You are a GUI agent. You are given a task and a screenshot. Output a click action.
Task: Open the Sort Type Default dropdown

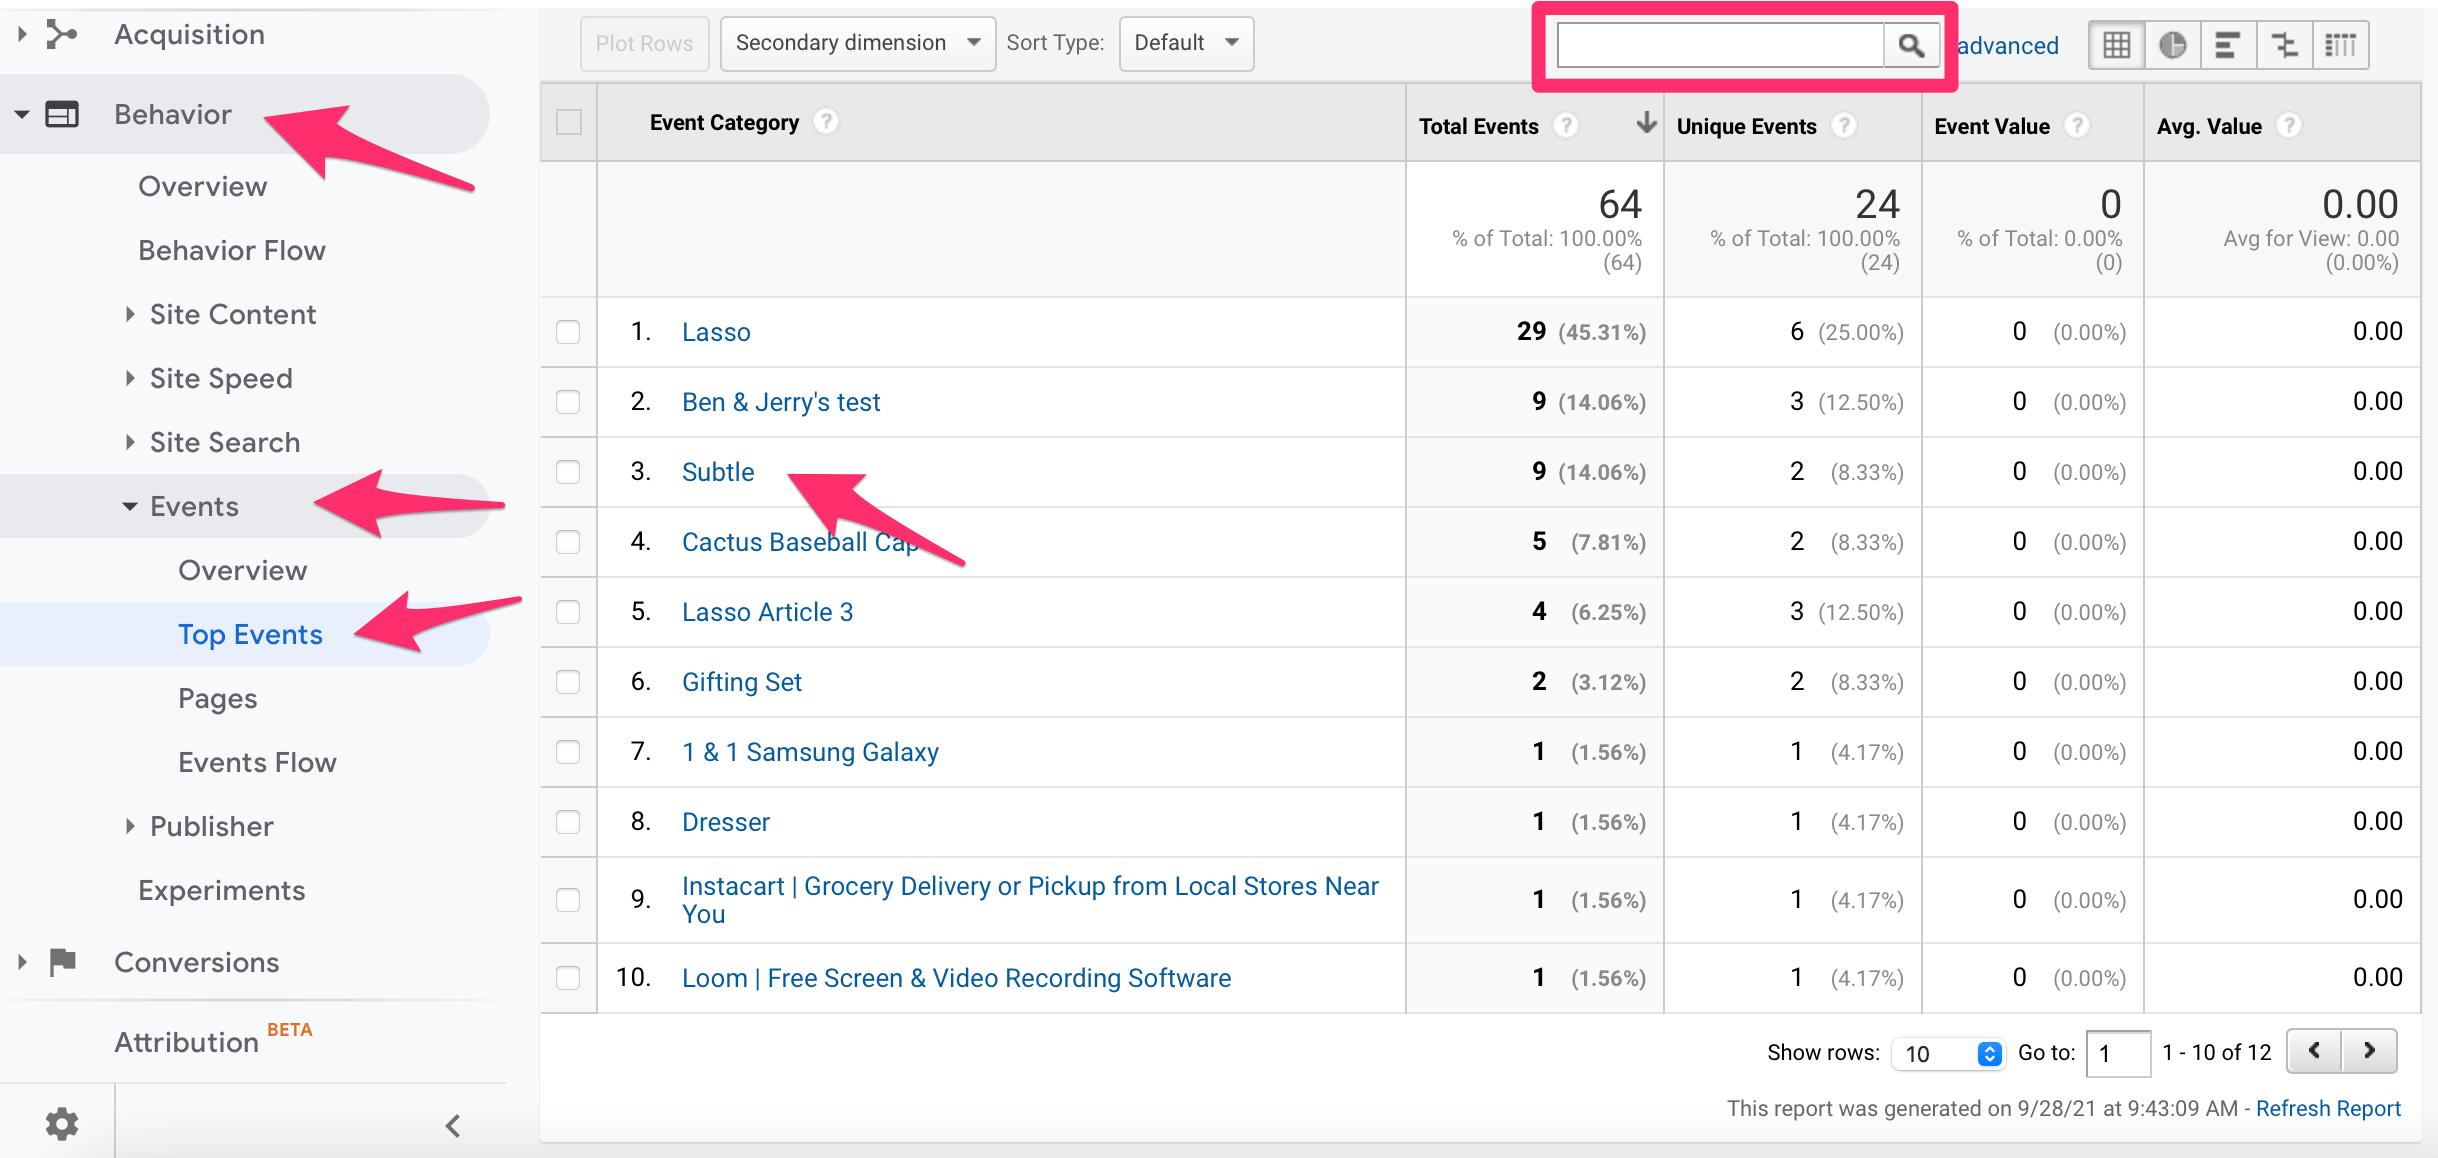(x=1186, y=43)
